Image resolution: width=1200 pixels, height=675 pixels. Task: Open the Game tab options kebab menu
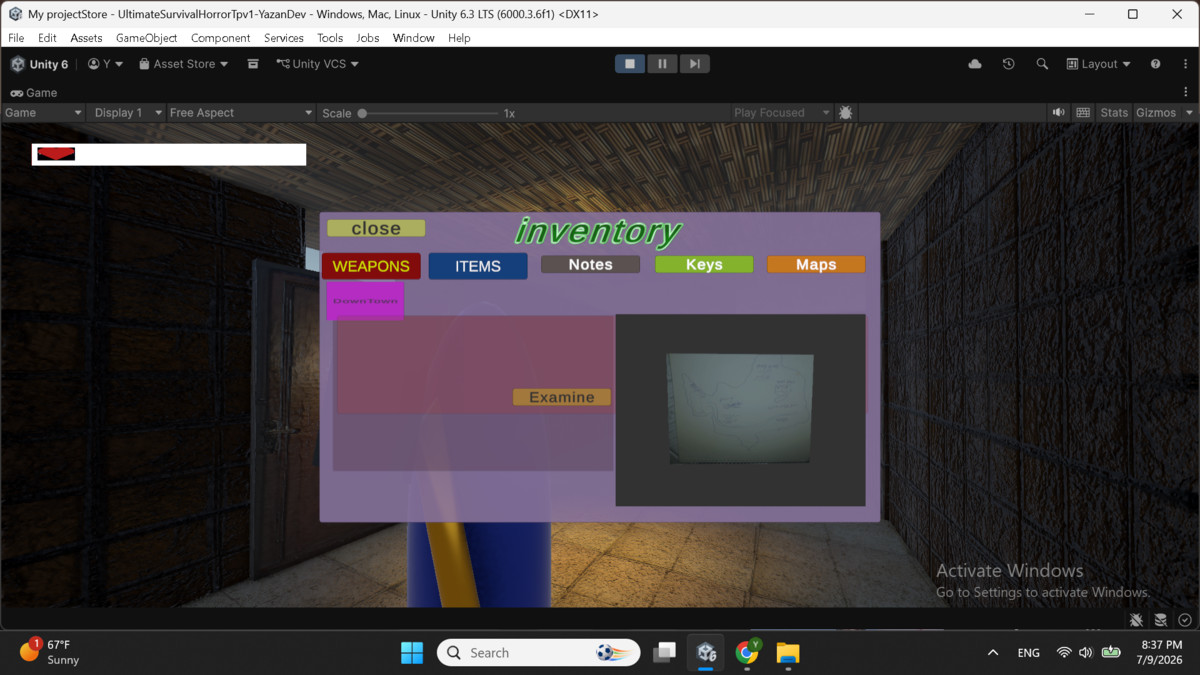[x=1186, y=92]
